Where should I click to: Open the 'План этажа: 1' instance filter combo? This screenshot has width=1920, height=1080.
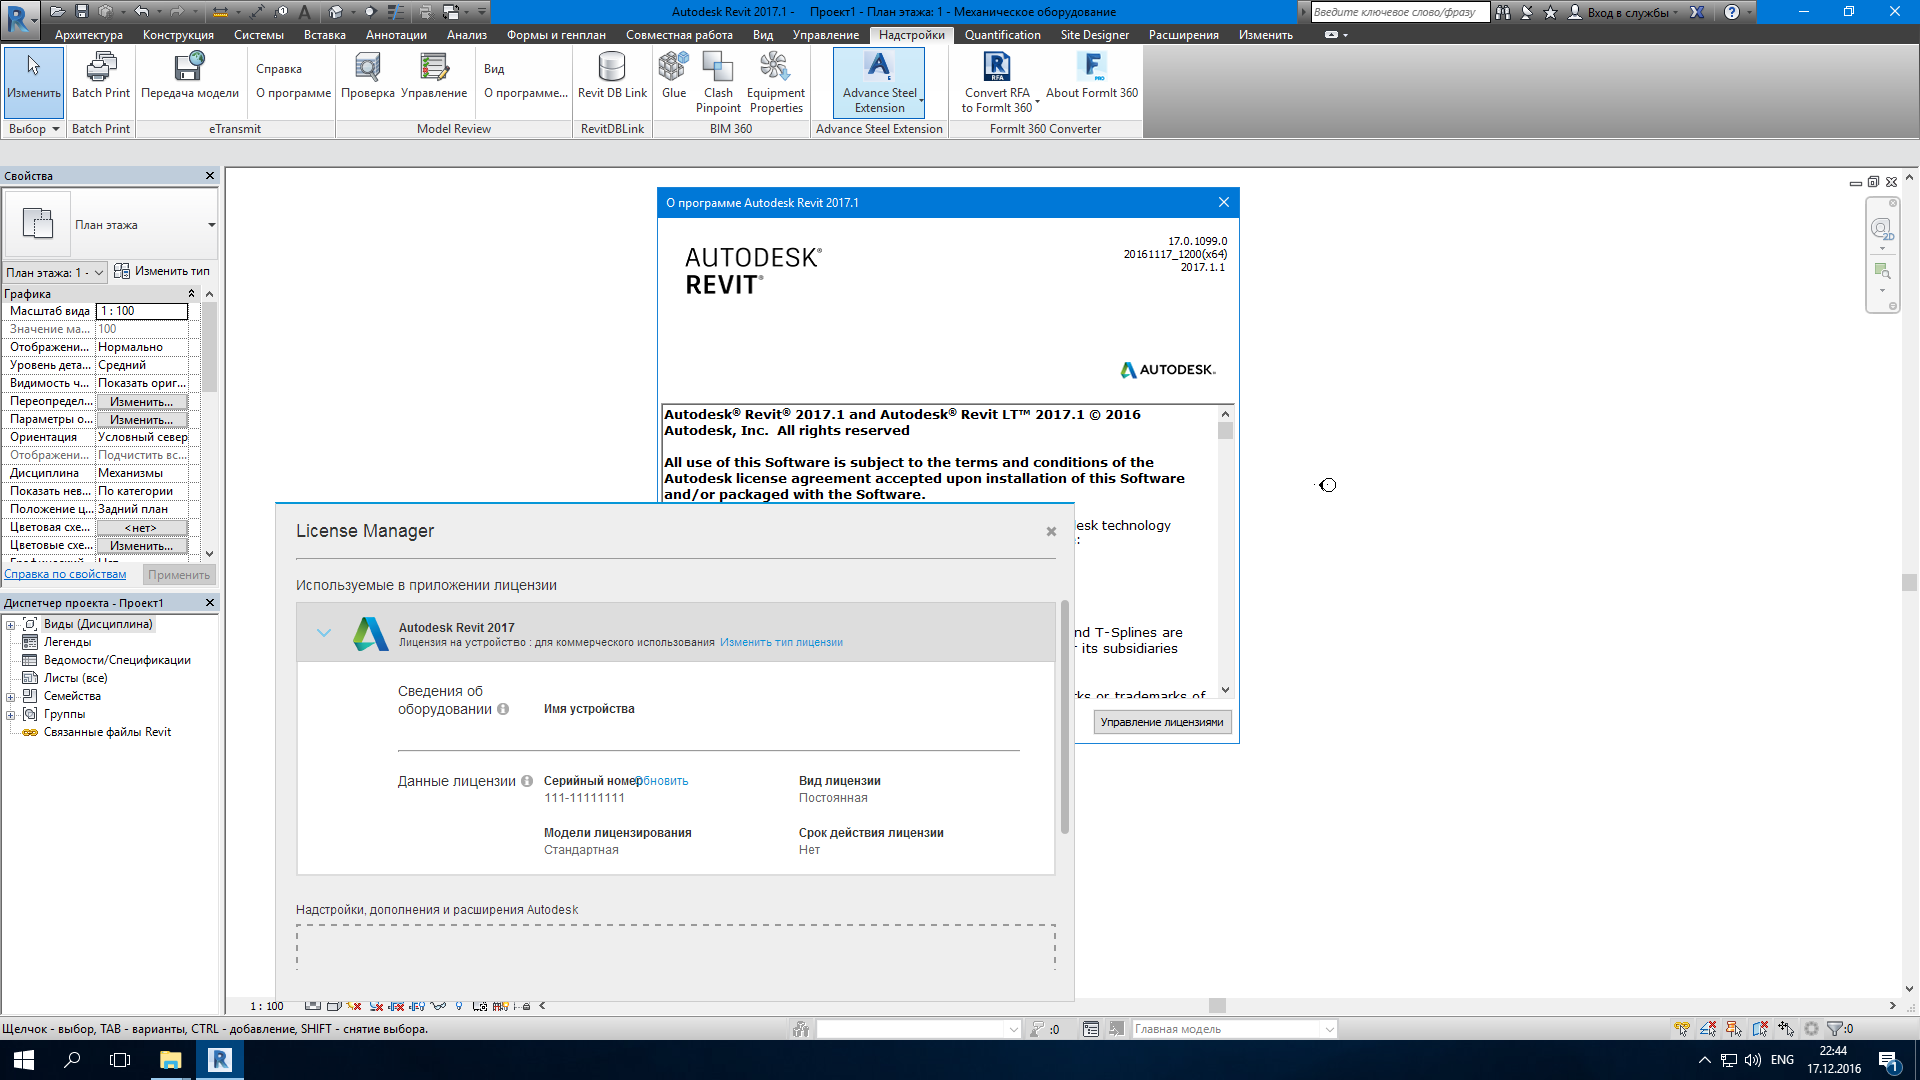(55, 272)
